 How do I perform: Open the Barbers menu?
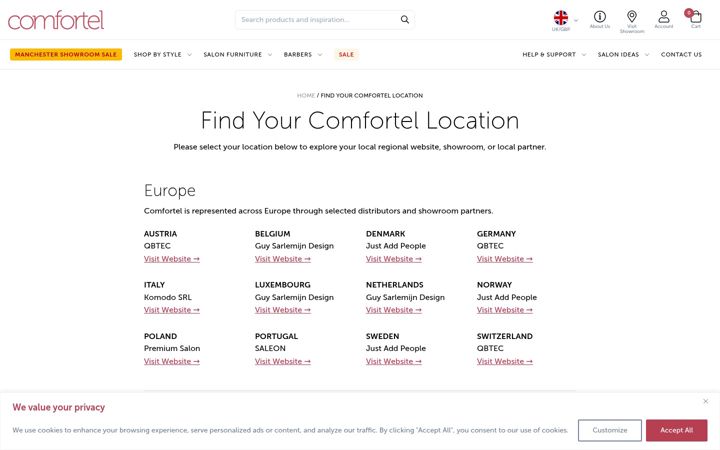pos(298,54)
